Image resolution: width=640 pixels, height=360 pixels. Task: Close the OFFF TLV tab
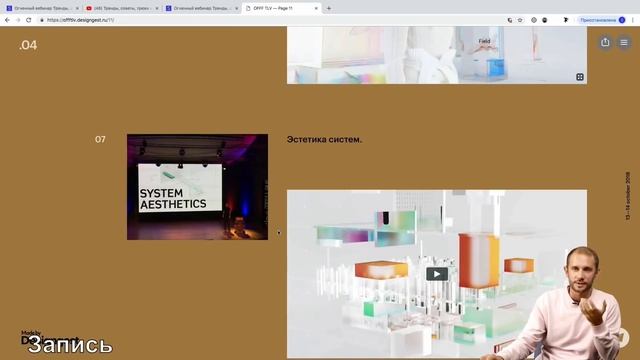[316, 8]
